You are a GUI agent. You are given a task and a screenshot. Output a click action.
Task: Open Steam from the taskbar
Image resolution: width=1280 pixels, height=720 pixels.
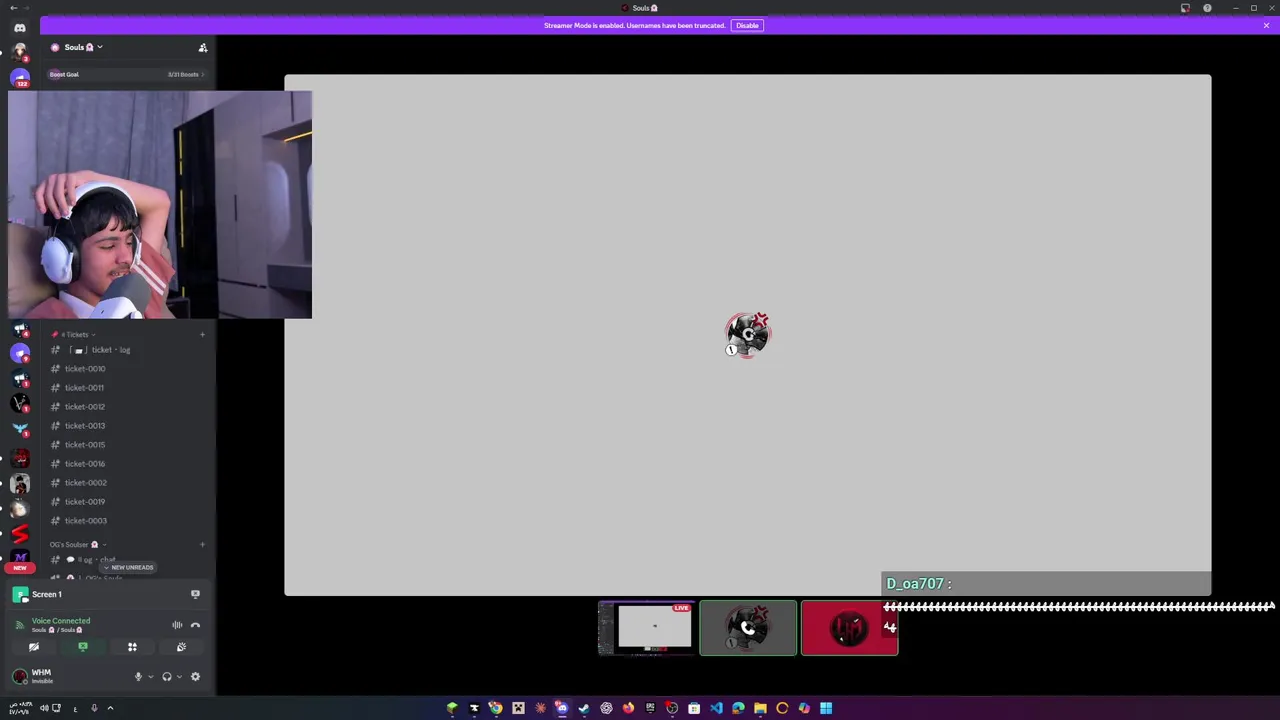[x=584, y=708]
